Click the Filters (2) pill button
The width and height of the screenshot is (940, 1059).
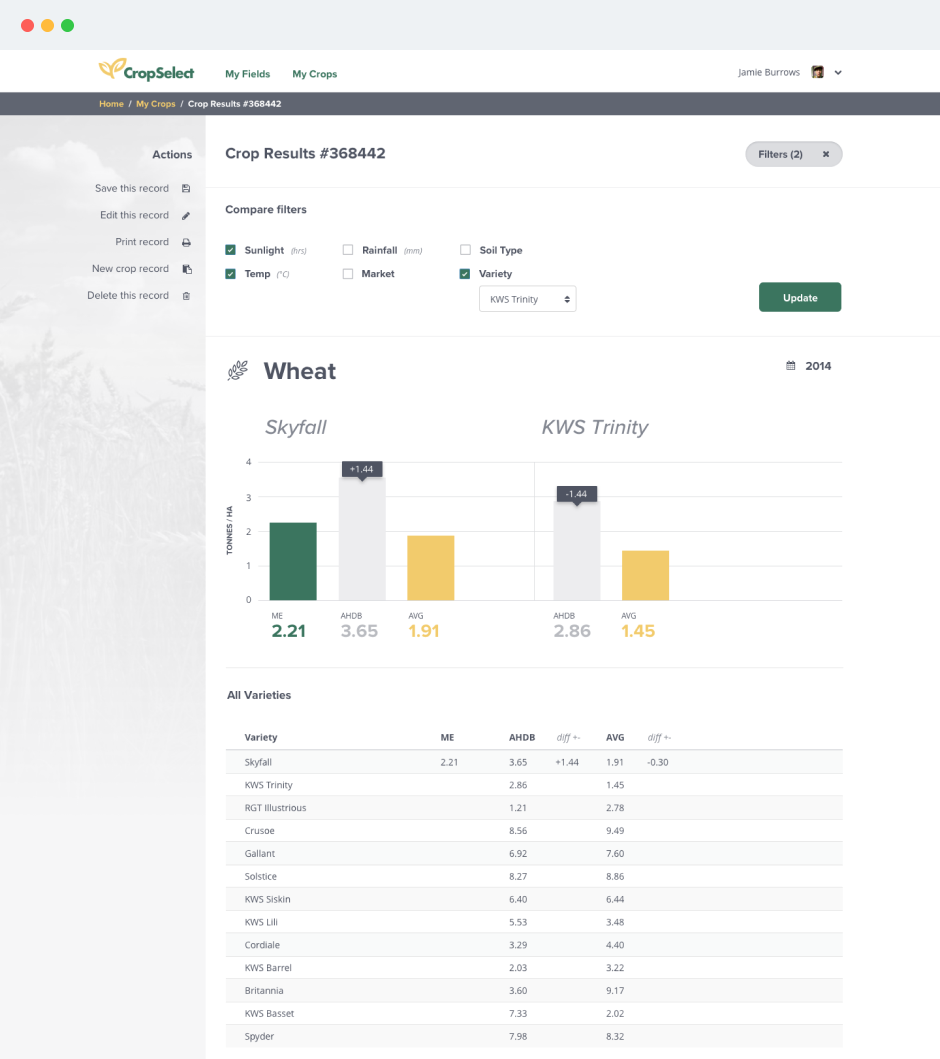793,154
